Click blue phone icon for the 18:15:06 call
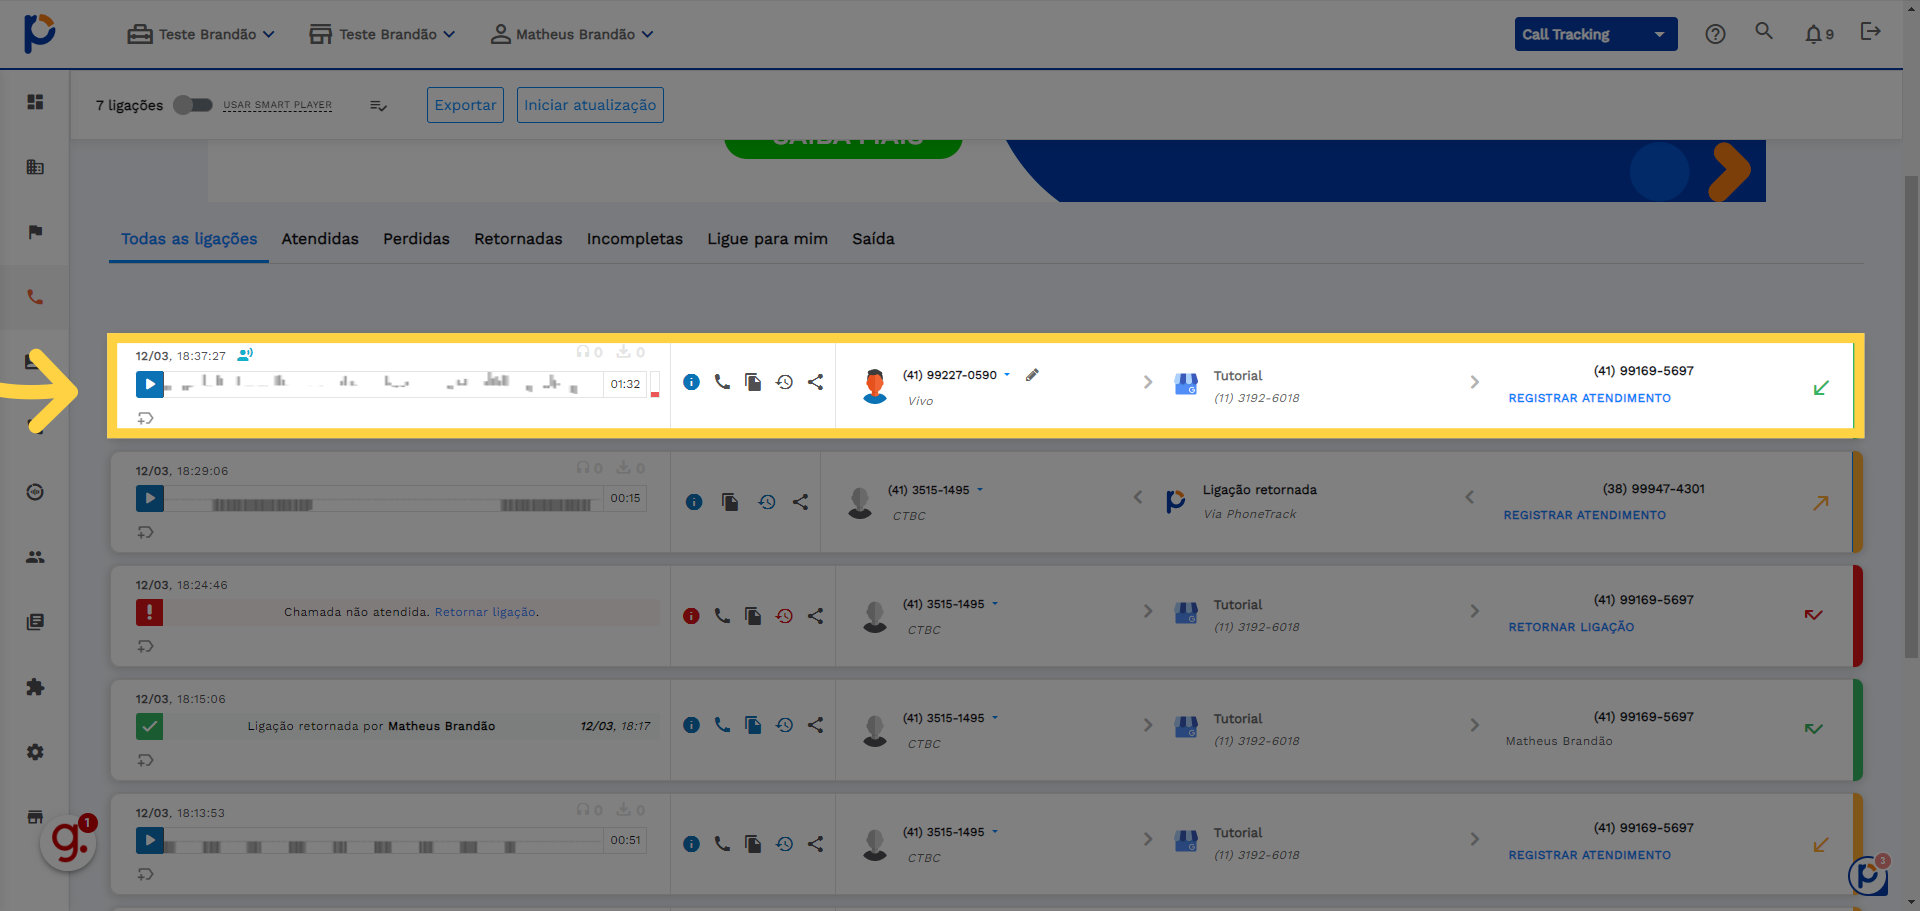 click(x=722, y=725)
